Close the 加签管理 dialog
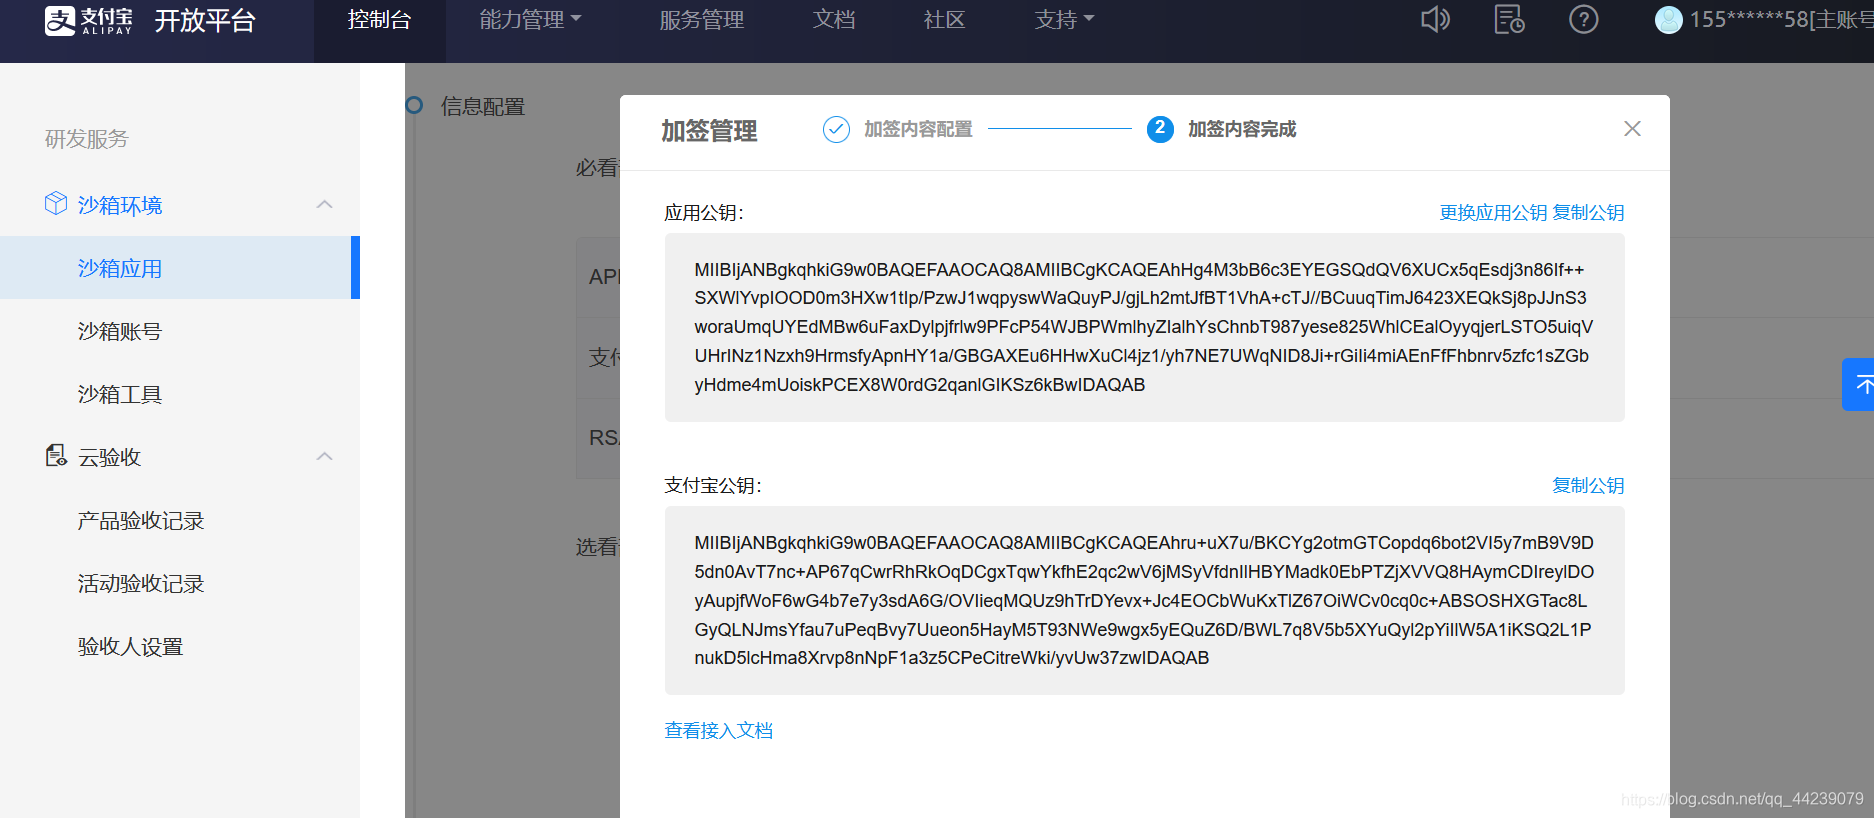The image size is (1874, 818). click(x=1632, y=129)
